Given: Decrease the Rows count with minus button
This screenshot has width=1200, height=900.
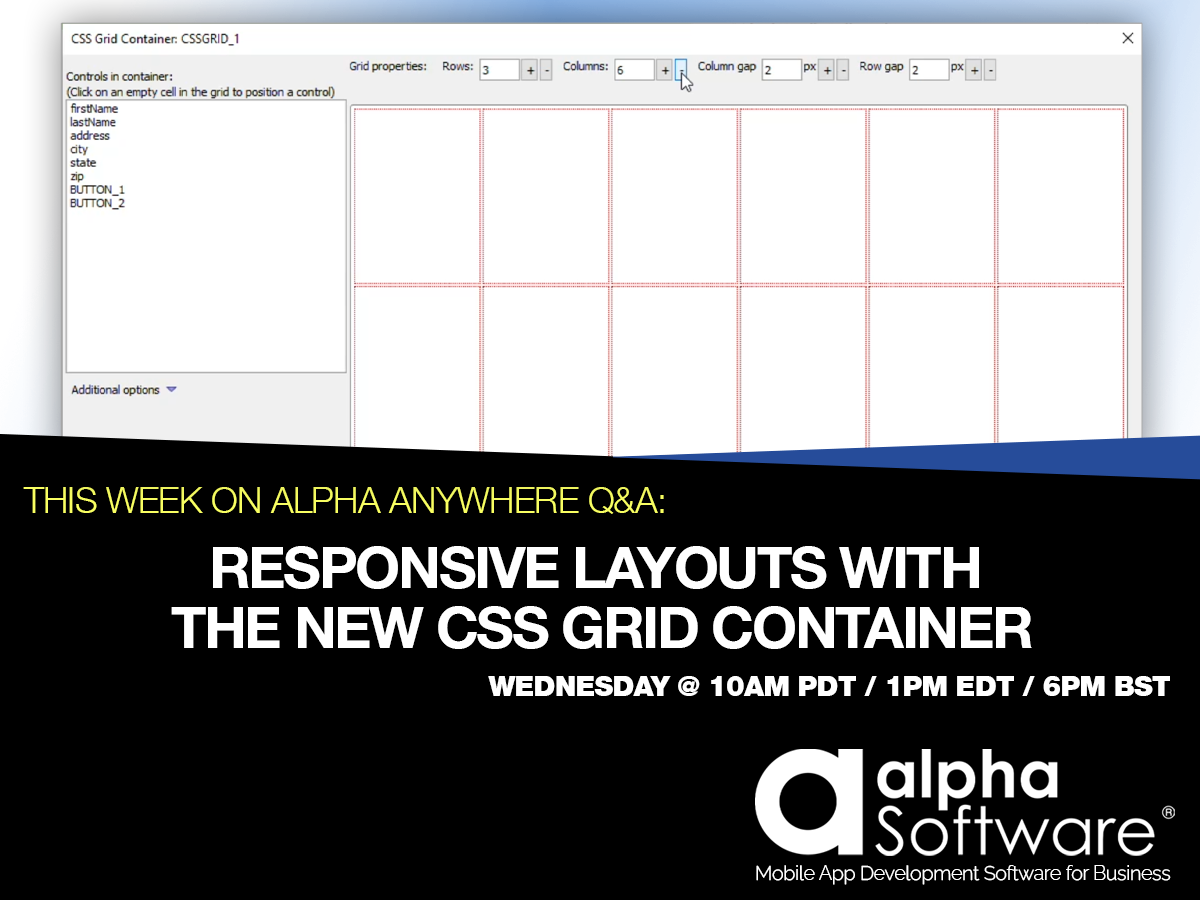Looking at the screenshot, I should click(x=546, y=70).
